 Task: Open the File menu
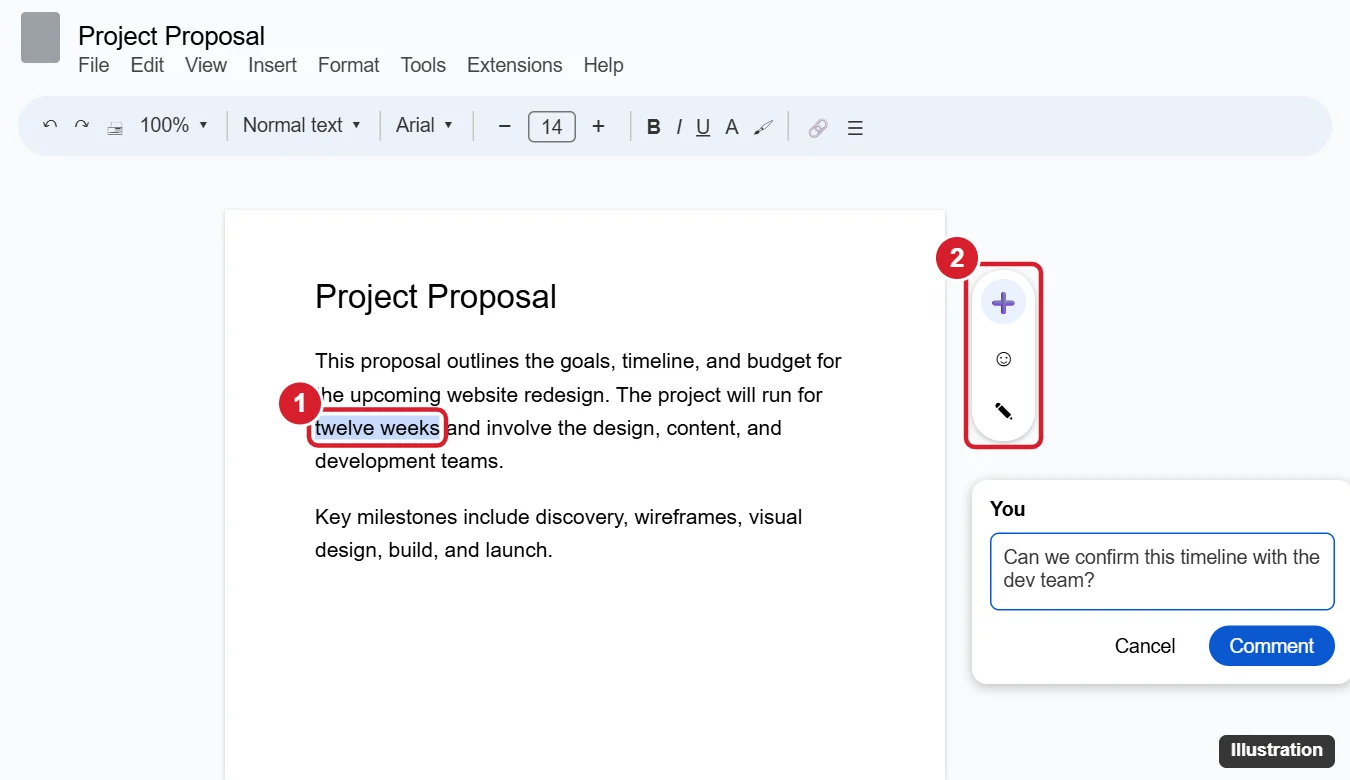(94, 65)
